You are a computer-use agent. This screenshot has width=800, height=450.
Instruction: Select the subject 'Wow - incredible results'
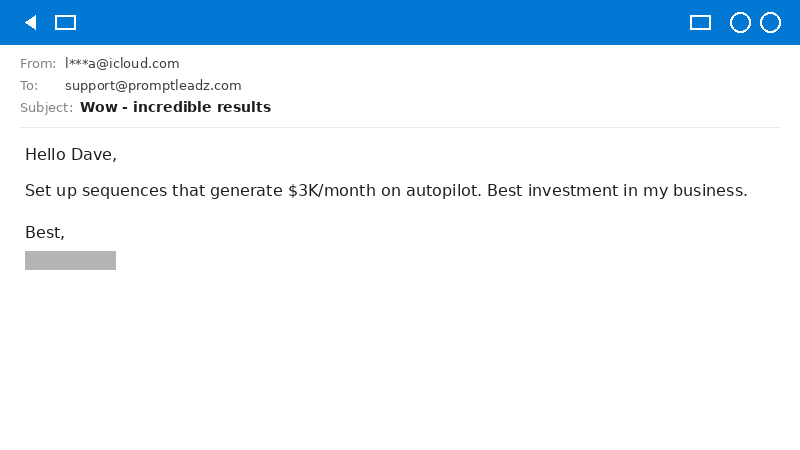pos(175,107)
